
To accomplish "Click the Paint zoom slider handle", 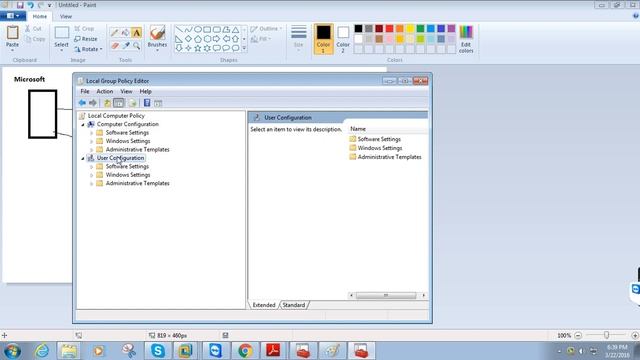I will pos(607,335).
